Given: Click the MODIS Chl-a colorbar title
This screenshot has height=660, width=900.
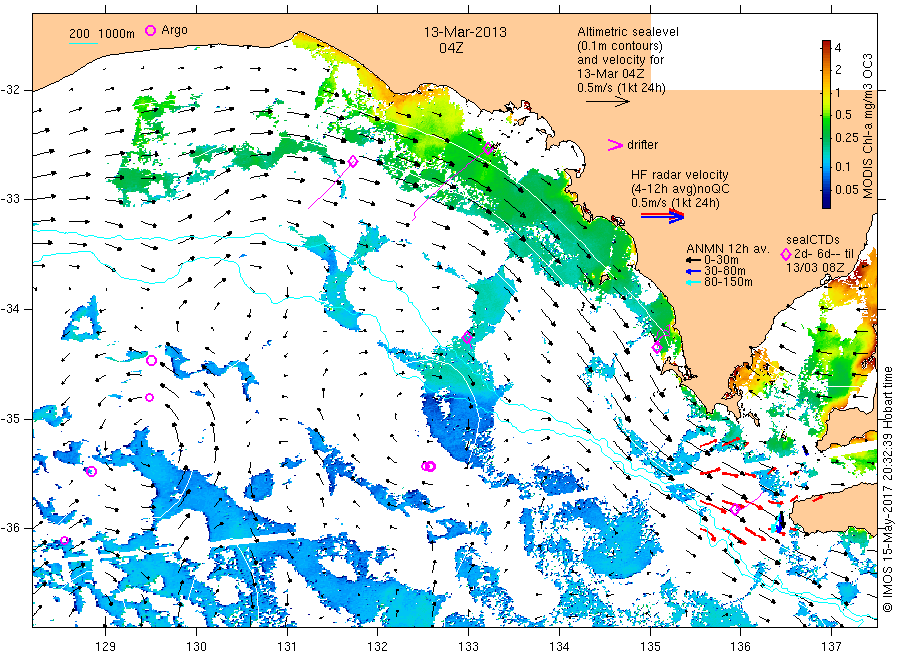Looking at the screenshot, I should [867, 126].
